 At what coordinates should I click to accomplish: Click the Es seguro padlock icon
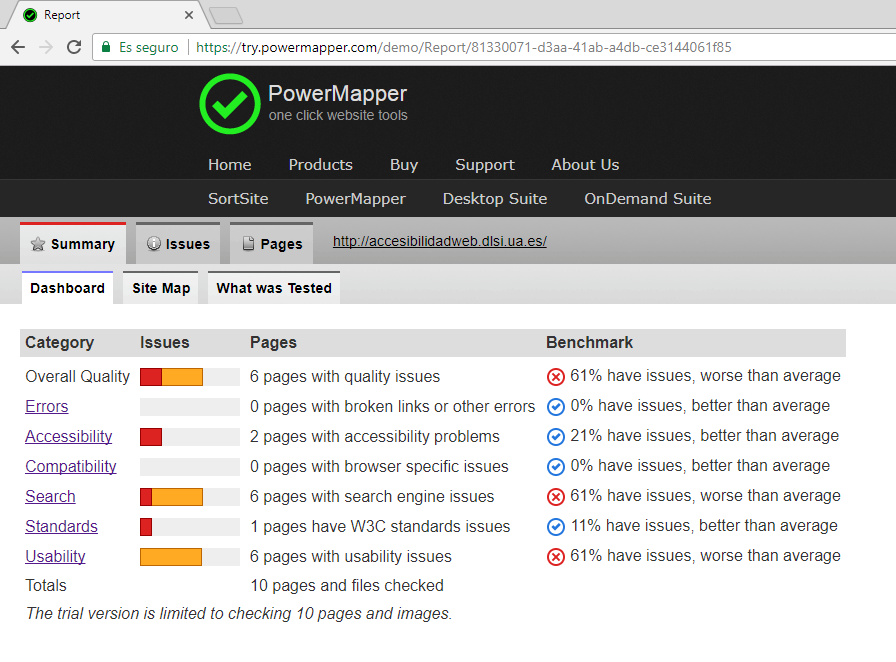pos(104,46)
